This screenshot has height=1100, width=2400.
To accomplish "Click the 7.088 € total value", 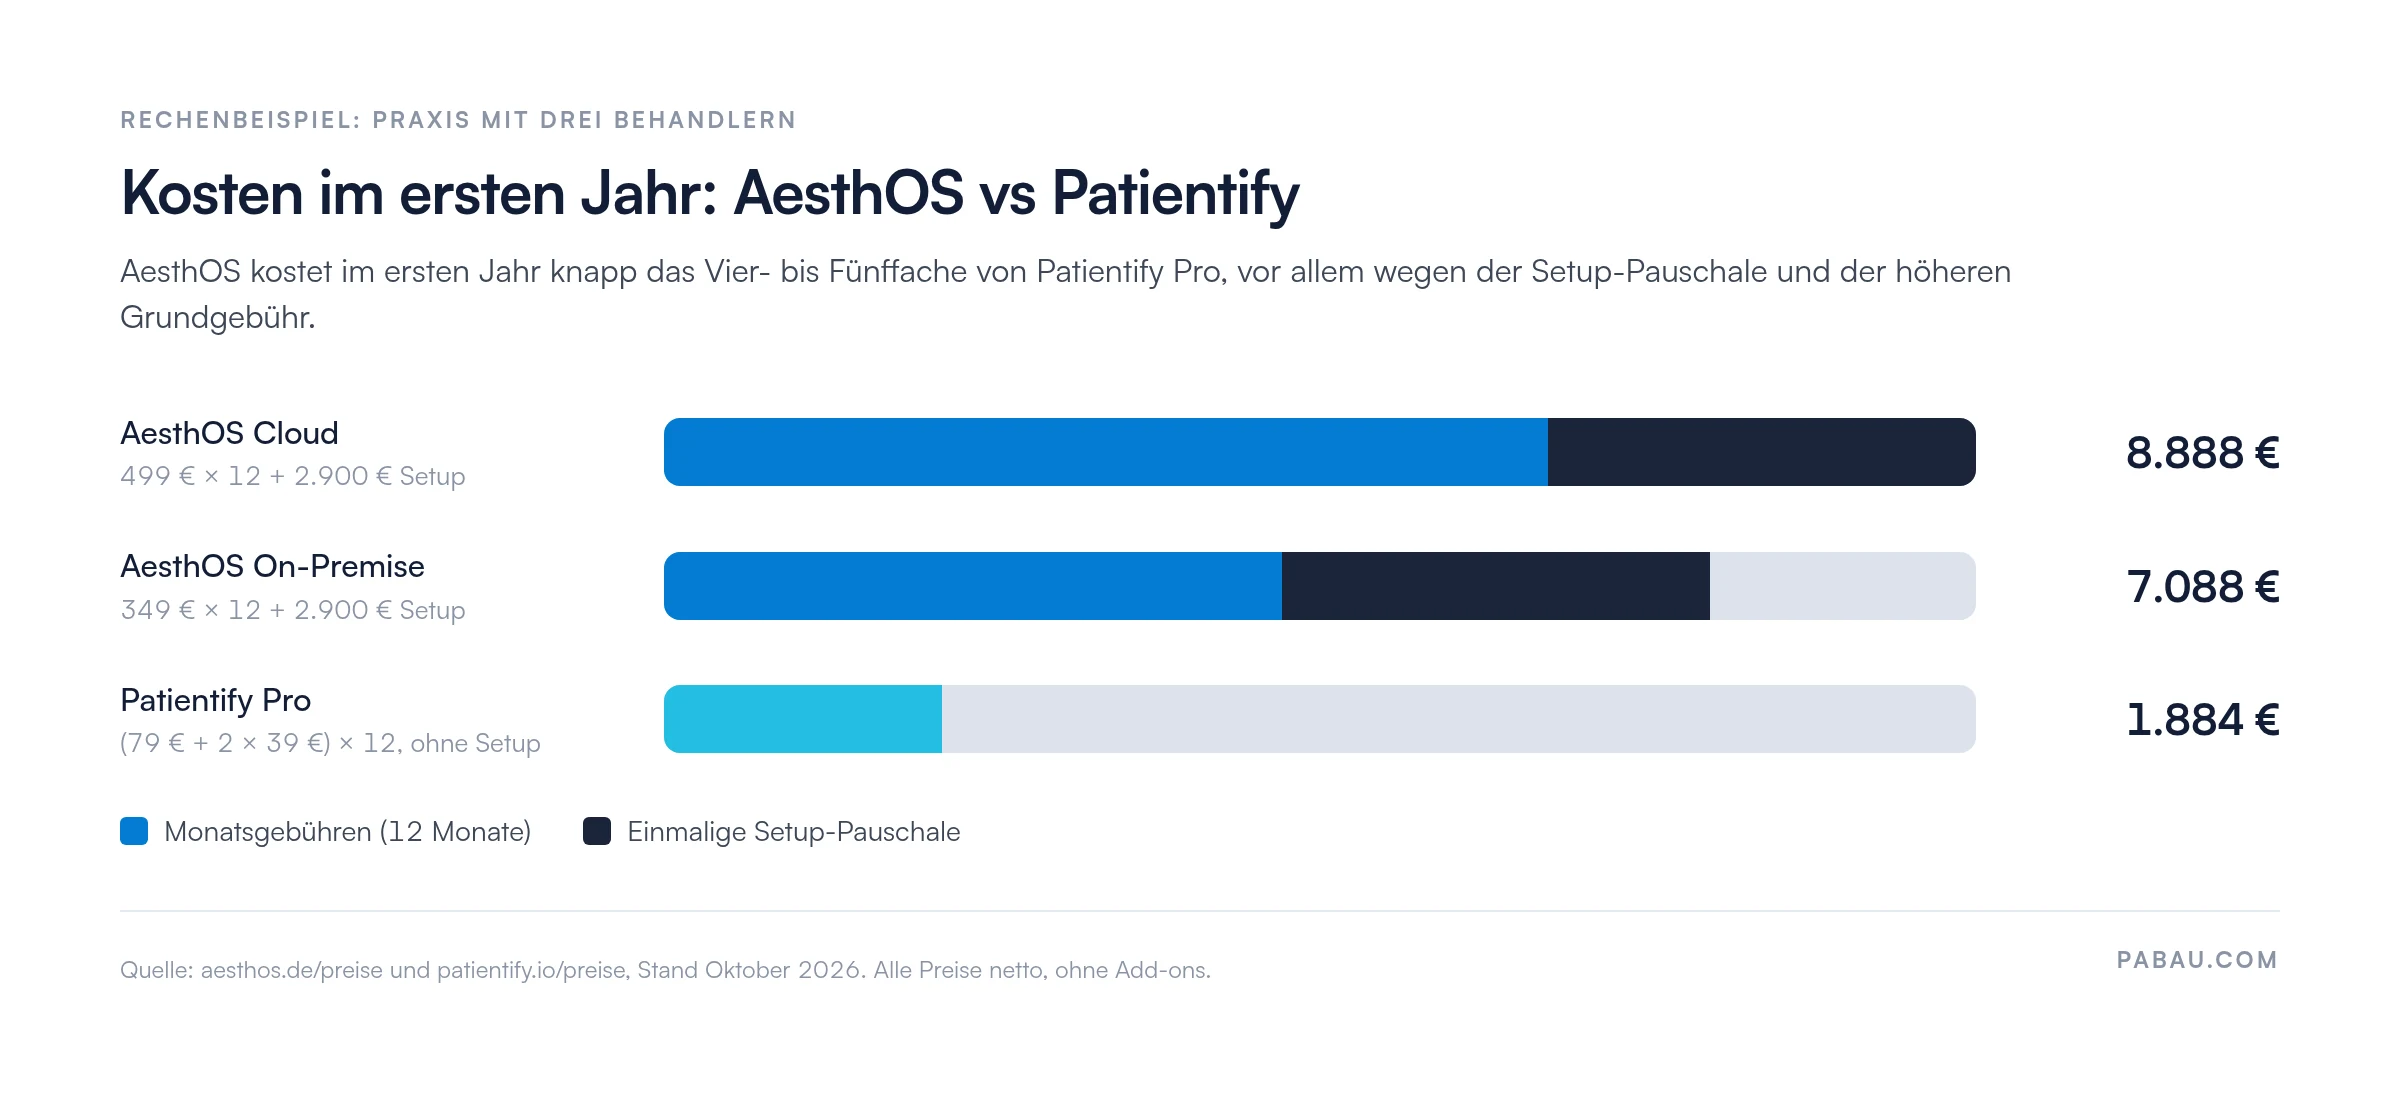I will (x=2203, y=587).
